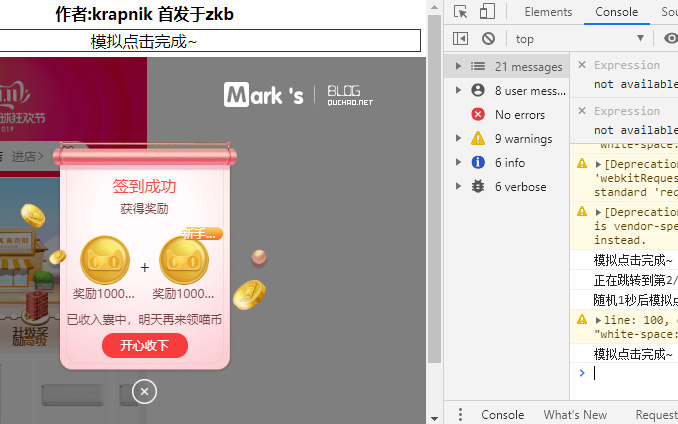Click into the console prompt input

tap(636, 373)
